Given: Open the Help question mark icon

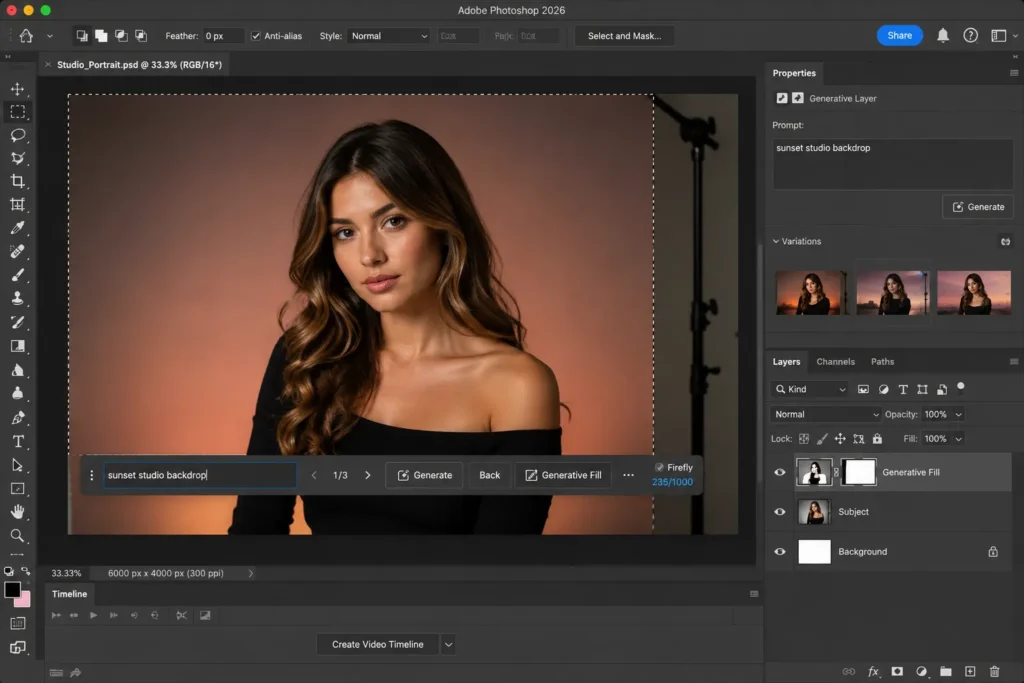Looking at the screenshot, I should pyautogui.click(x=970, y=36).
